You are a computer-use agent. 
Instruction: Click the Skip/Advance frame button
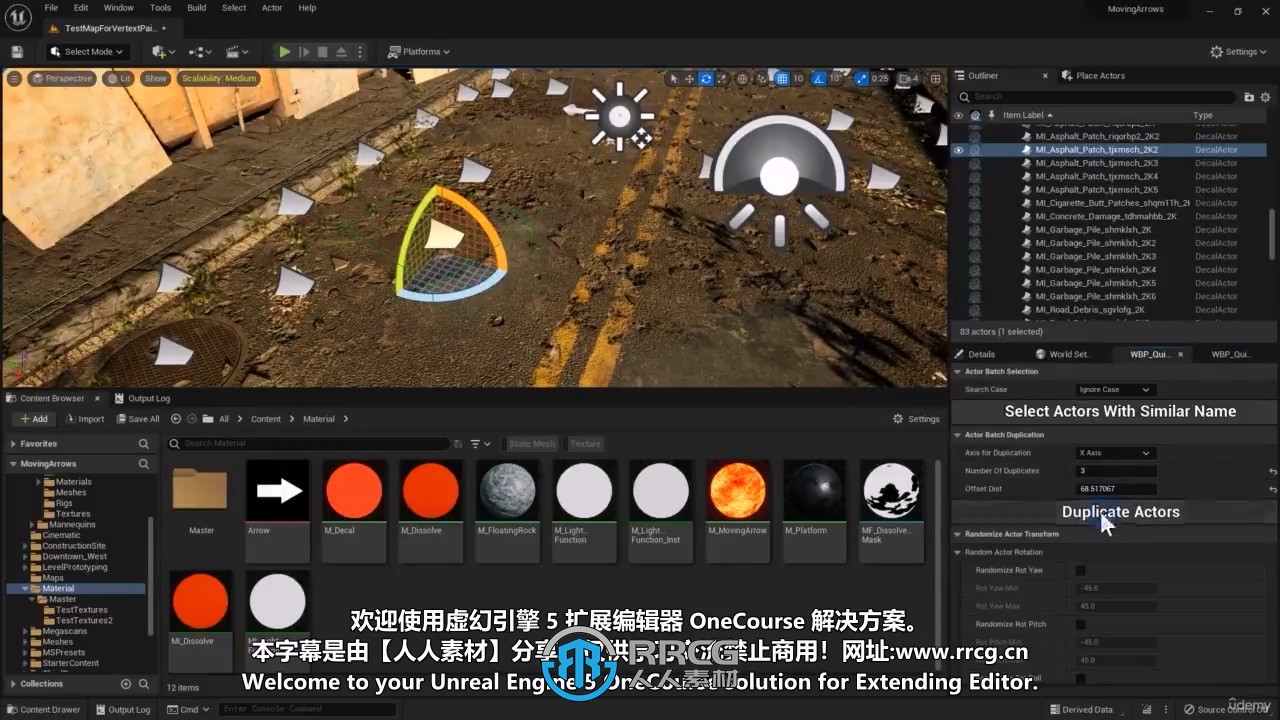[305, 52]
